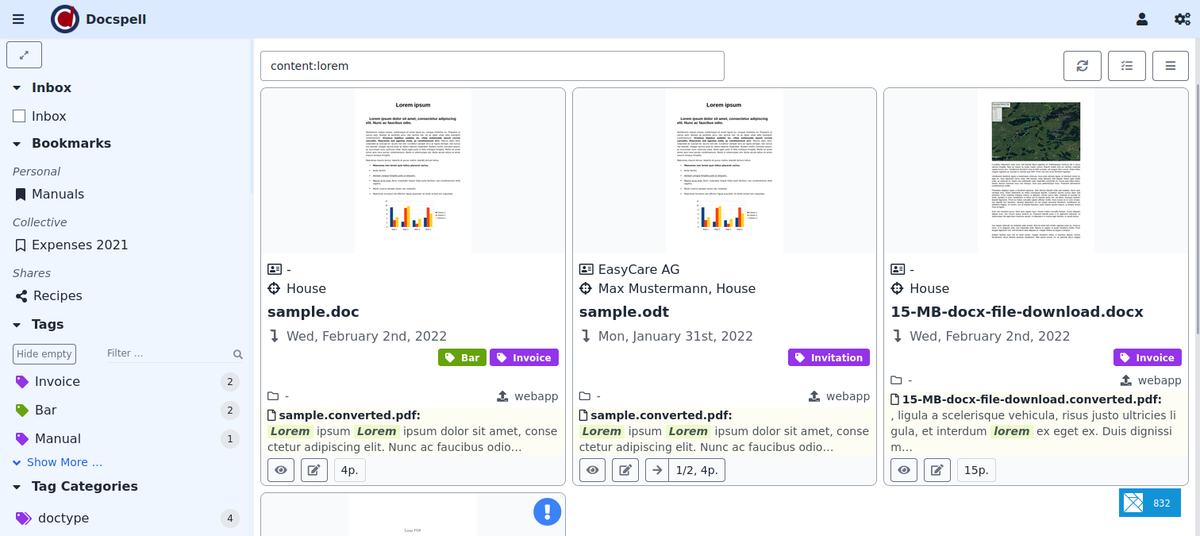
Task: Open the settings gears menu
Action: (x=1181, y=19)
